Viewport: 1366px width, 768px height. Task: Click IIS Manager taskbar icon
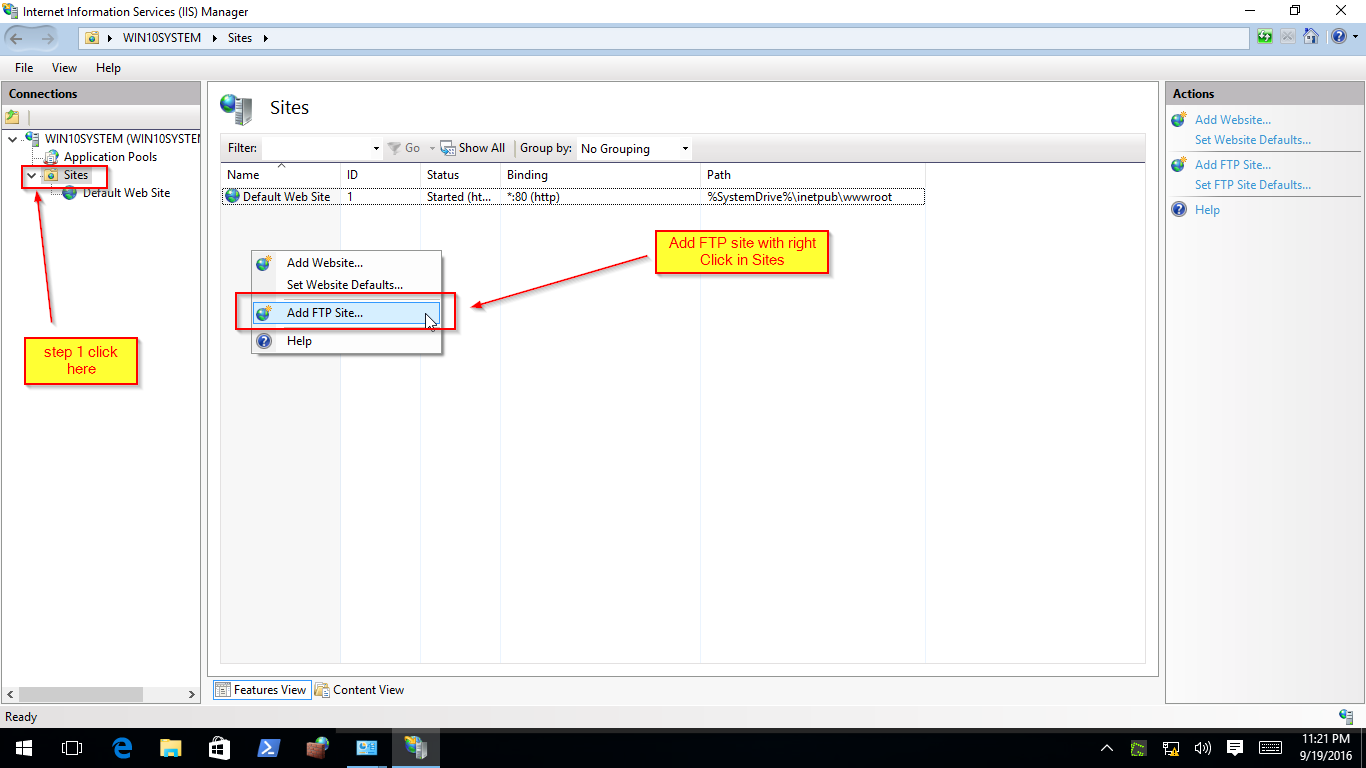point(415,747)
